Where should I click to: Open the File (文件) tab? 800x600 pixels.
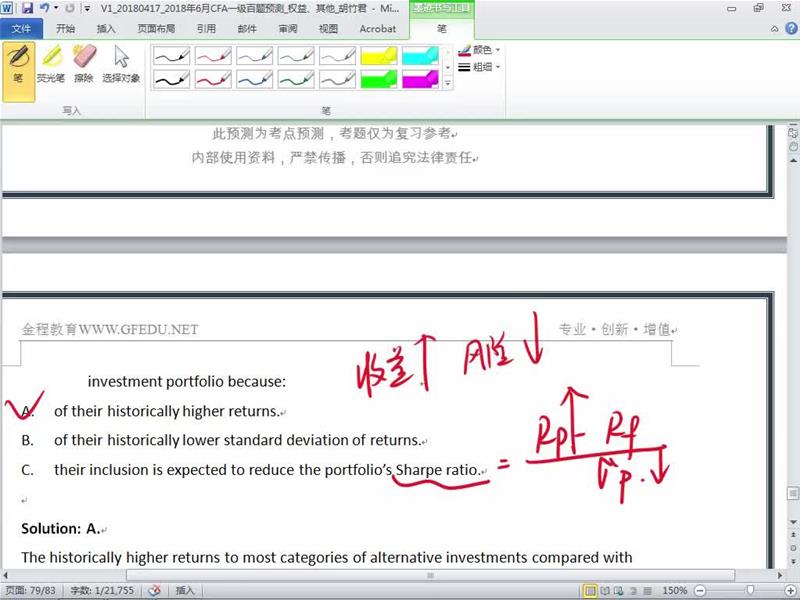click(x=22, y=29)
